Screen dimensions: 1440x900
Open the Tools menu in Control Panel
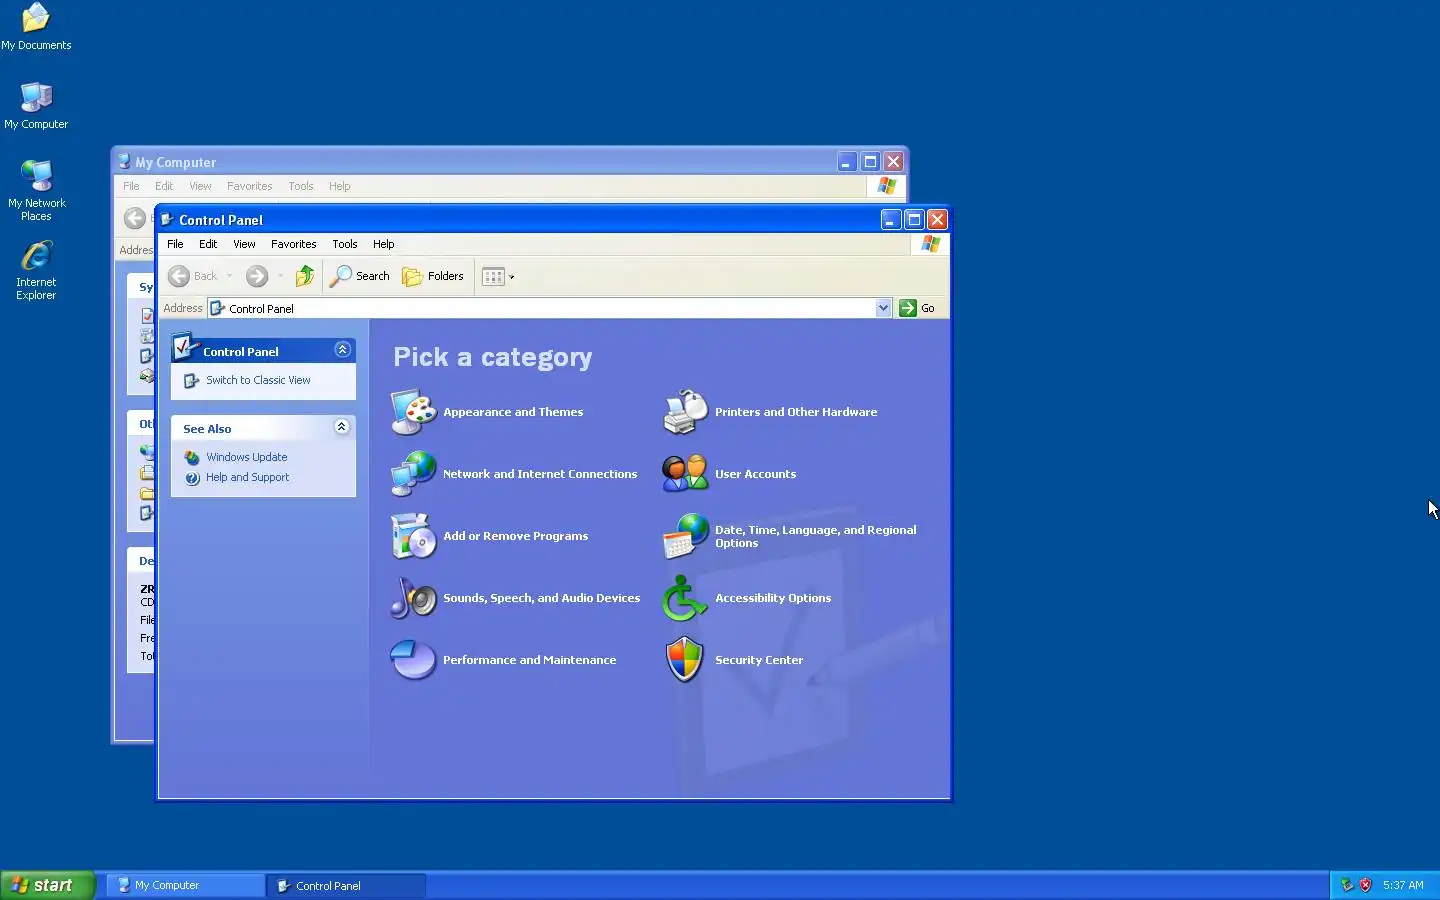pos(345,244)
